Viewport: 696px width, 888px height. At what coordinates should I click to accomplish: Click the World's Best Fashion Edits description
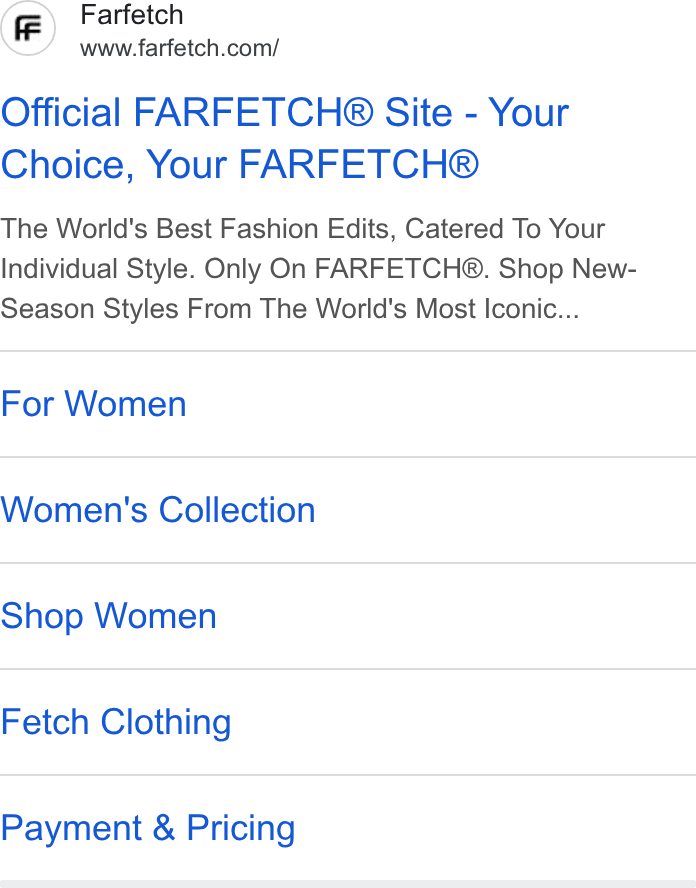318,268
